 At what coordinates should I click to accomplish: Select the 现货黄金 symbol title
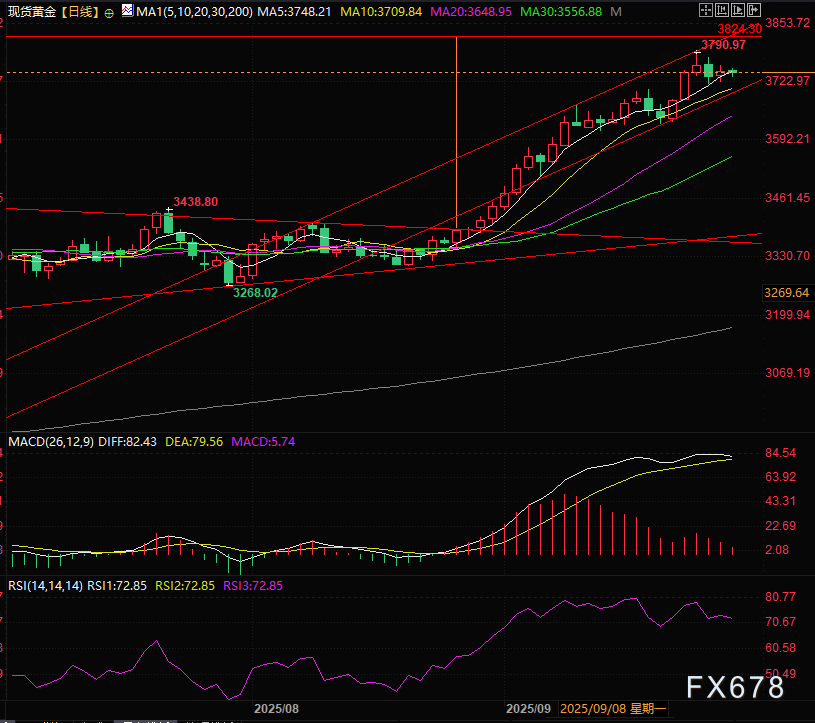31,12
